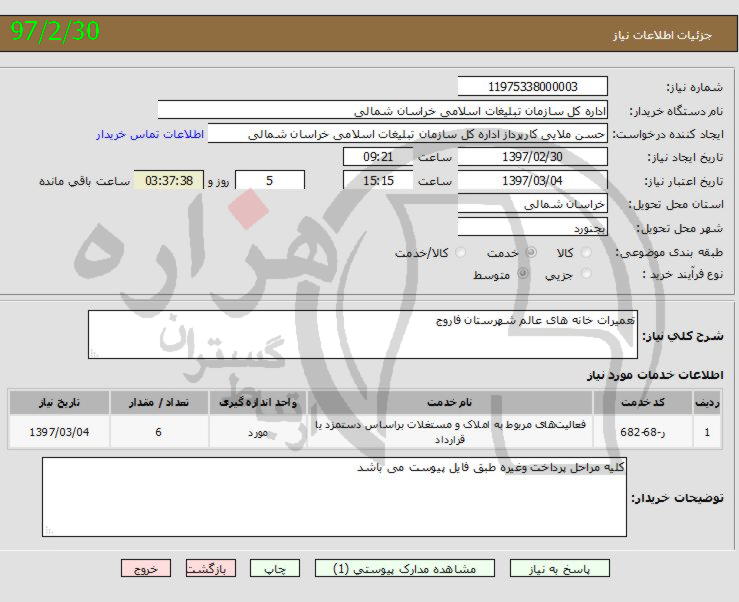Click the پاسخ به نیاز button
This screenshot has width=739, height=602.
click(559, 569)
